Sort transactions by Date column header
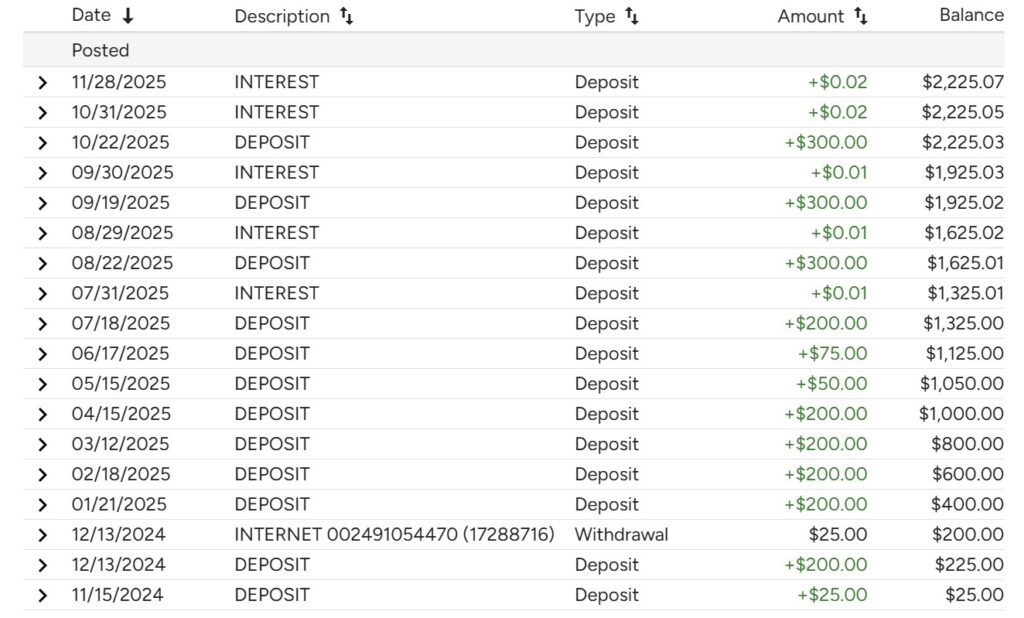This screenshot has width=1024, height=618. point(91,16)
